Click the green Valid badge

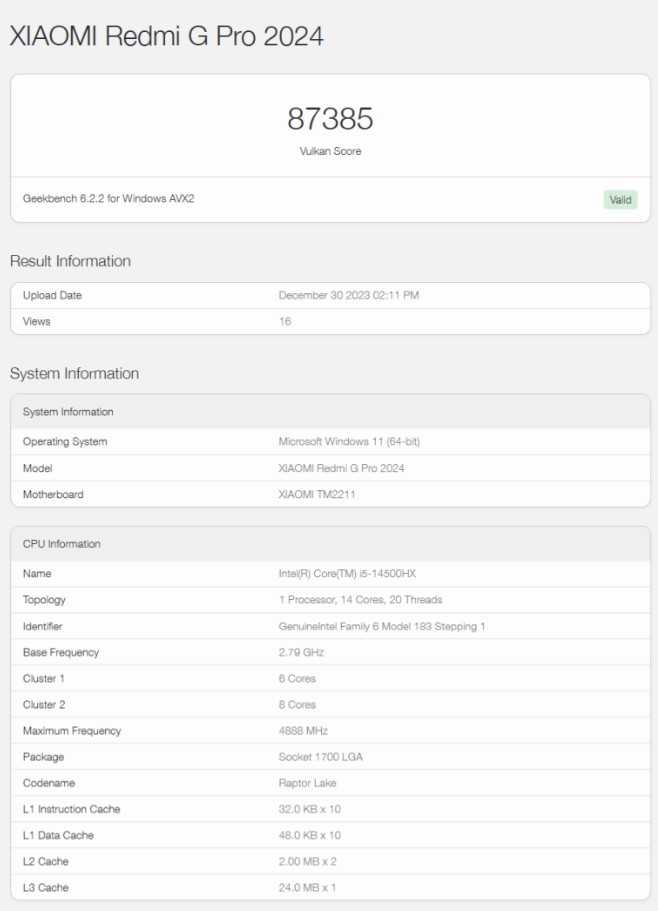tap(620, 199)
